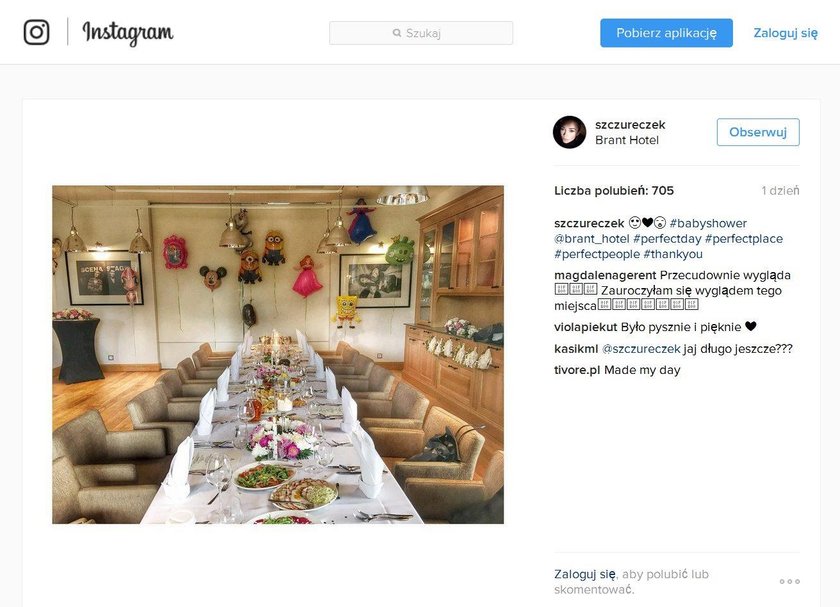Click the magnifier icon in search box

pyautogui.click(x=397, y=33)
